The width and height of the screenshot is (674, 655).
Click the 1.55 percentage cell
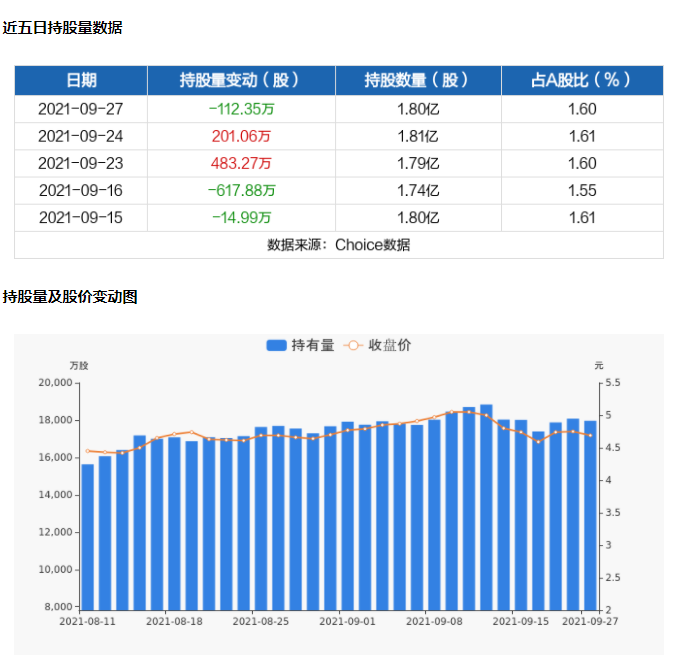582,190
